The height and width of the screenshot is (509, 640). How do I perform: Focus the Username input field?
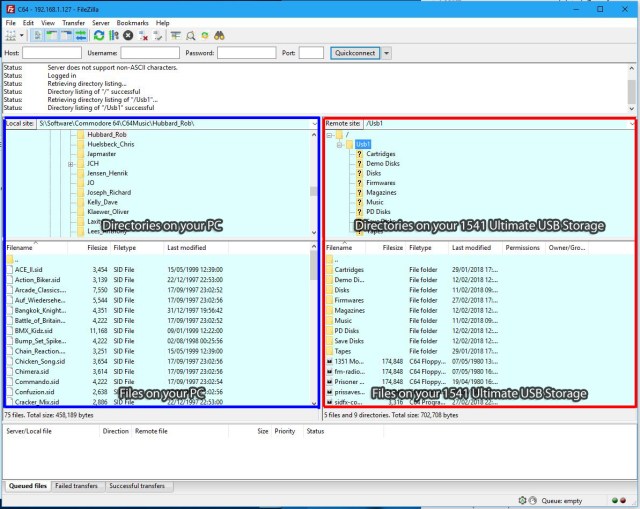tap(150, 53)
